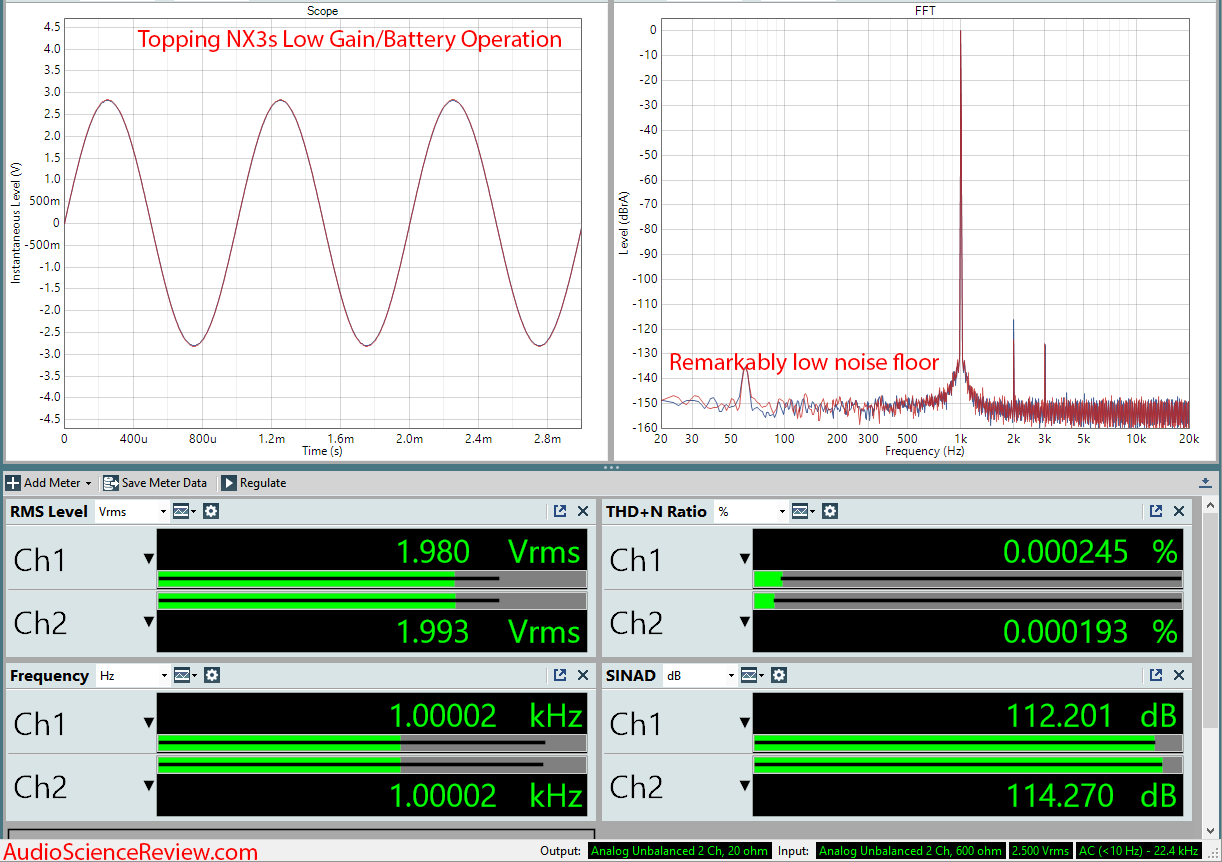Image resolution: width=1222 pixels, height=862 pixels.
Task: Expand Ch2 options in THD+N Ratio meter
Action: 745,622
